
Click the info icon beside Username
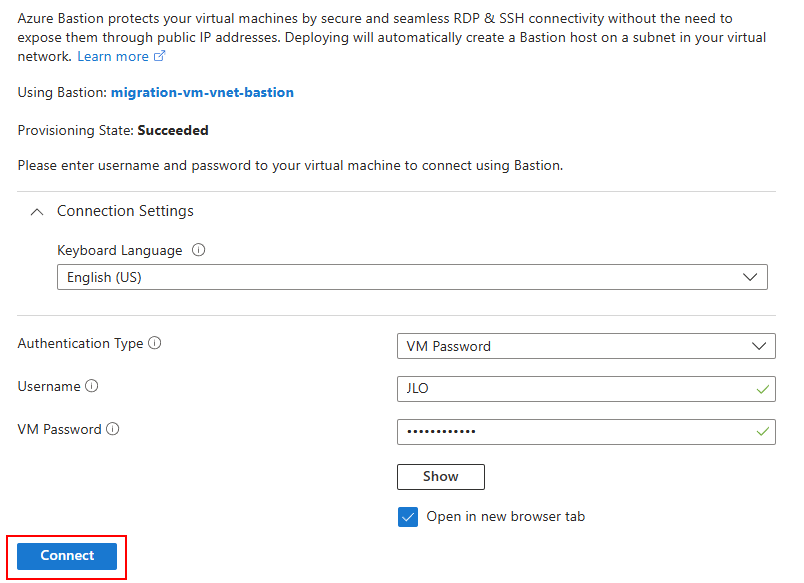(92, 386)
